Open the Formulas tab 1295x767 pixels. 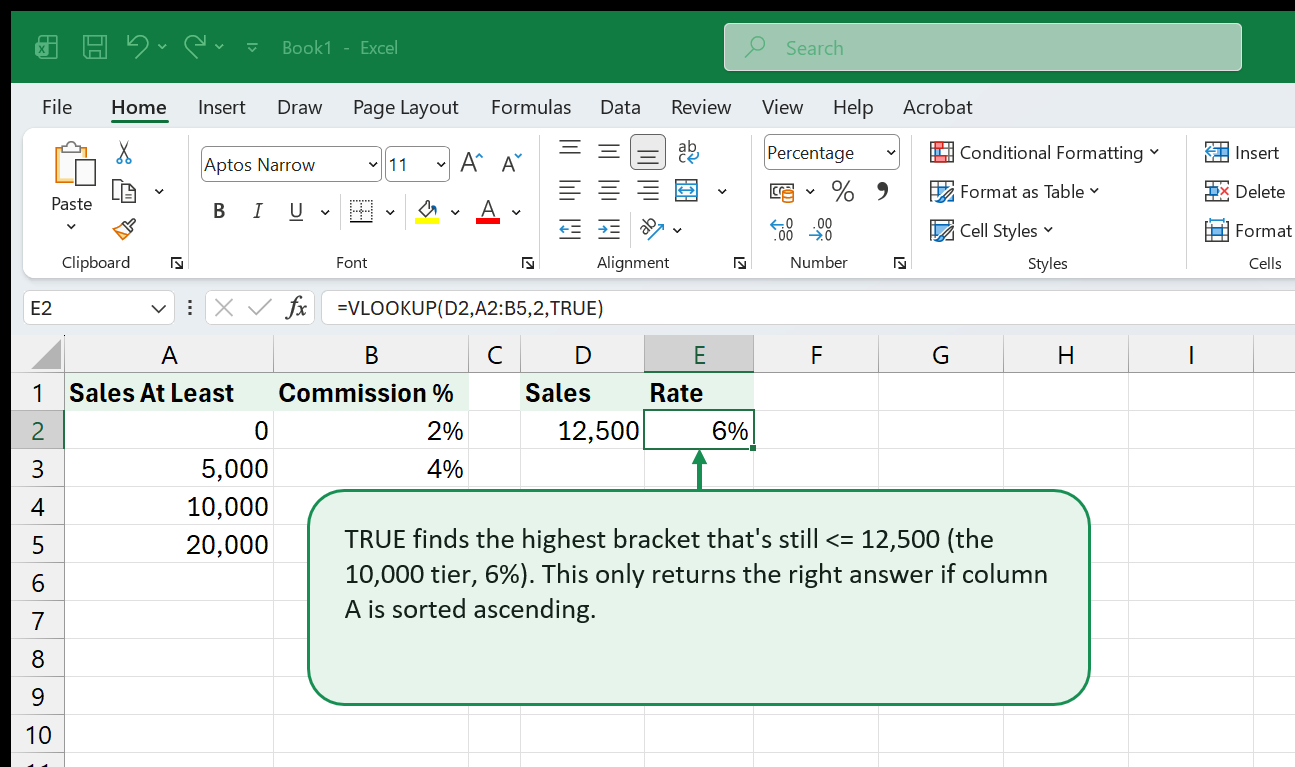click(x=531, y=107)
